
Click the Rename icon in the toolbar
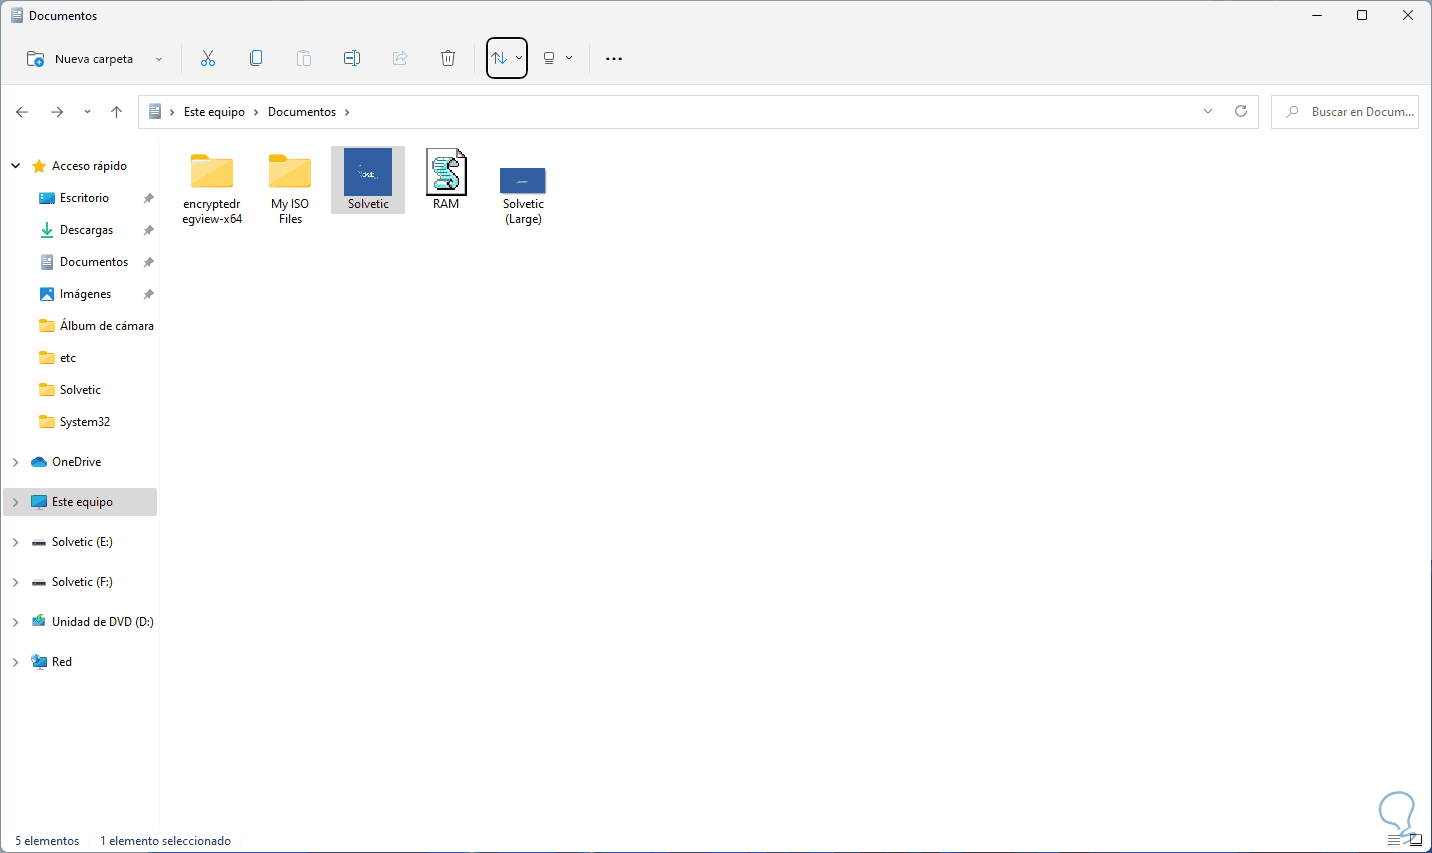(x=352, y=58)
